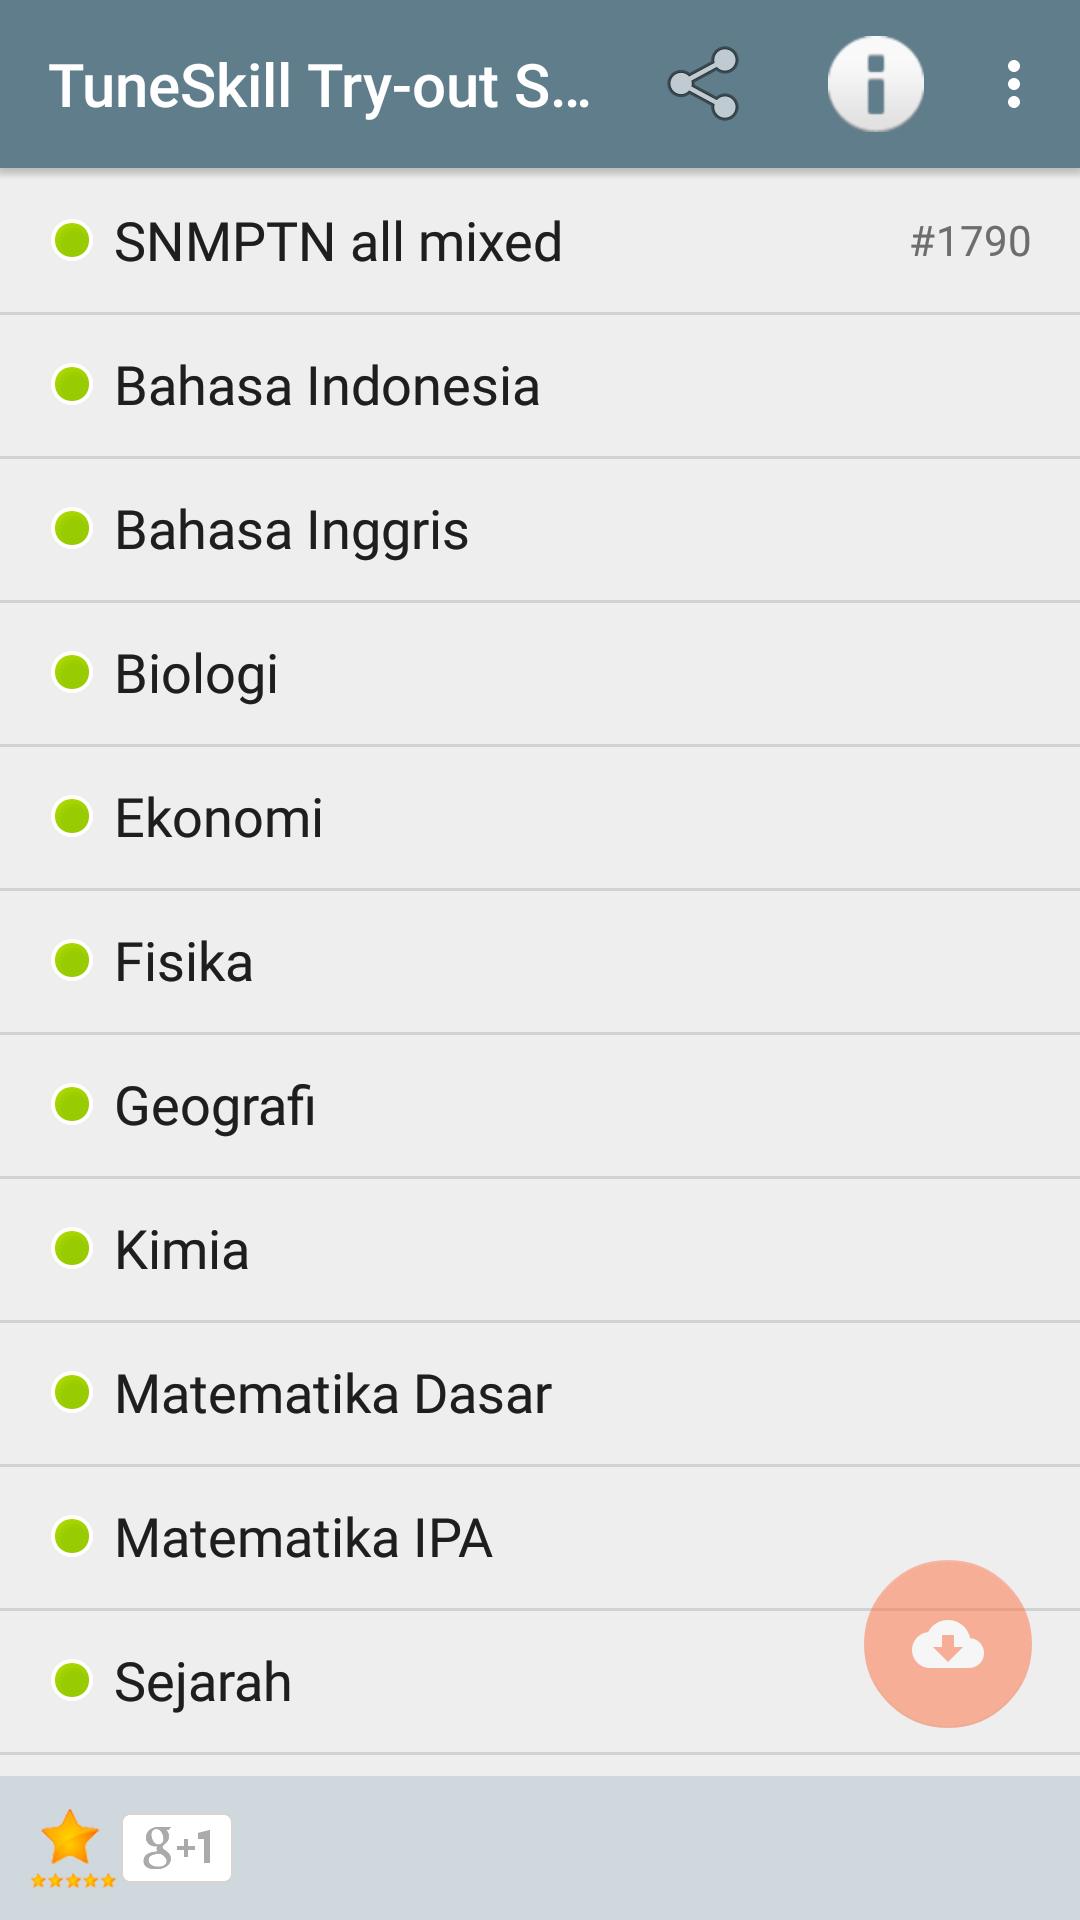Click the Google +1 button
This screenshot has width=1080, height=1920.
[177, 1847]
